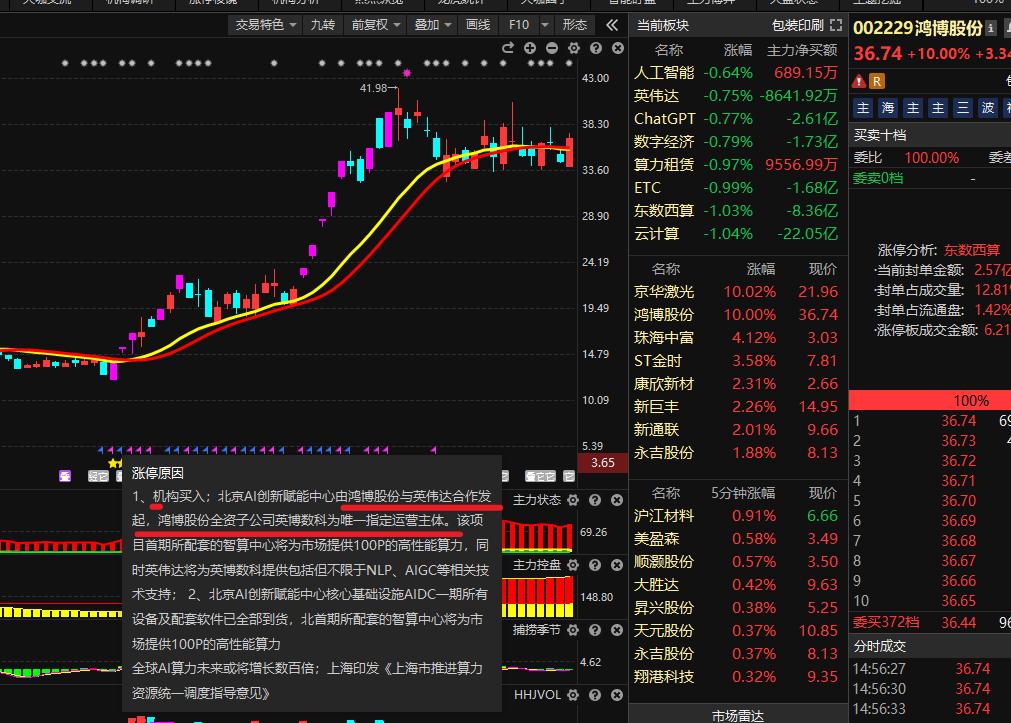Sort by 5分钟涨幅 column header
This screenshot has height=723, width=1011.
click(743, 493)
